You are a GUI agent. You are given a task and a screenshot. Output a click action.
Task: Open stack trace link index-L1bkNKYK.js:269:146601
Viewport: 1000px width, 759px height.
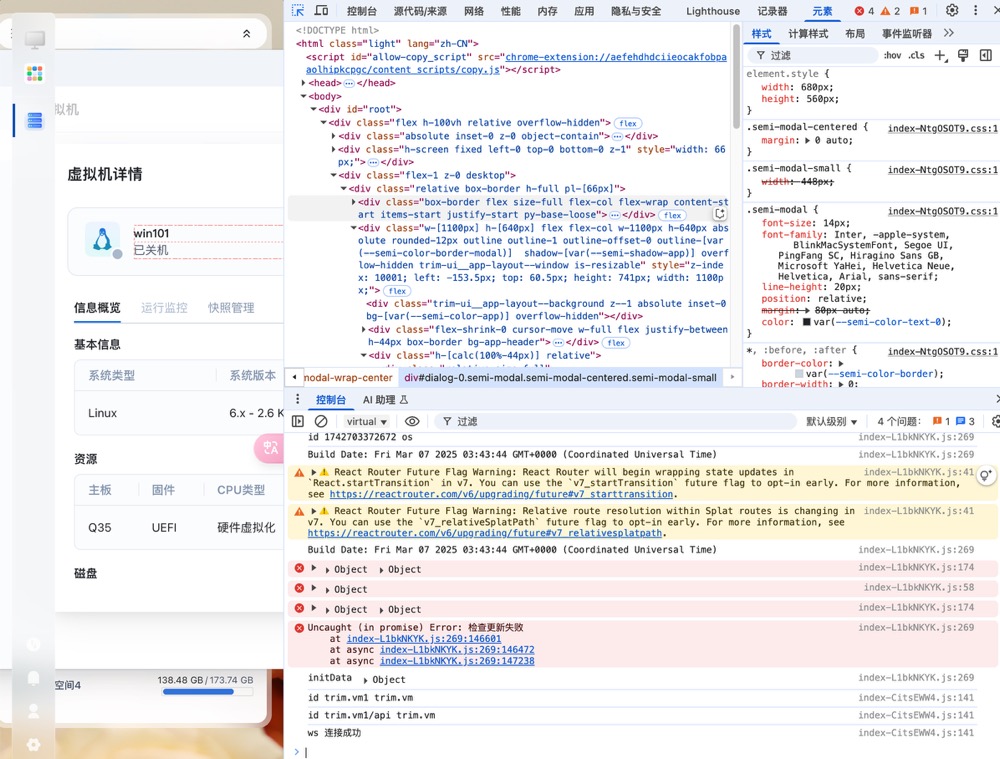coord(423,638)
